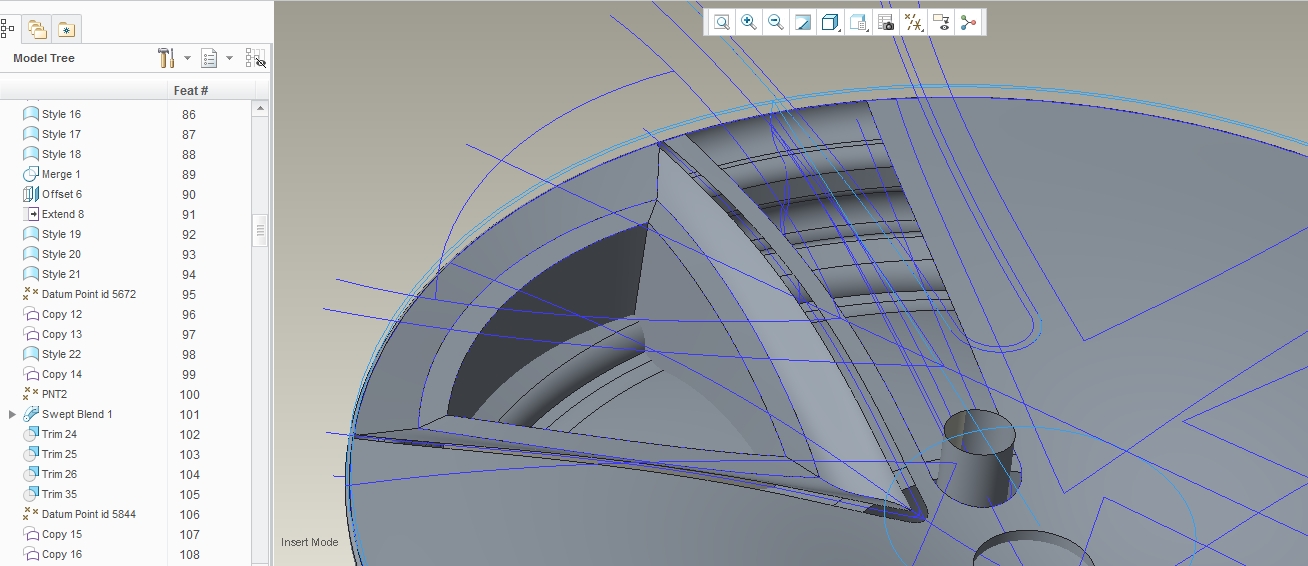Screen dimensions: 1308x566
Task: Select the Merge 1 feature
Action: tap(61, 174)
